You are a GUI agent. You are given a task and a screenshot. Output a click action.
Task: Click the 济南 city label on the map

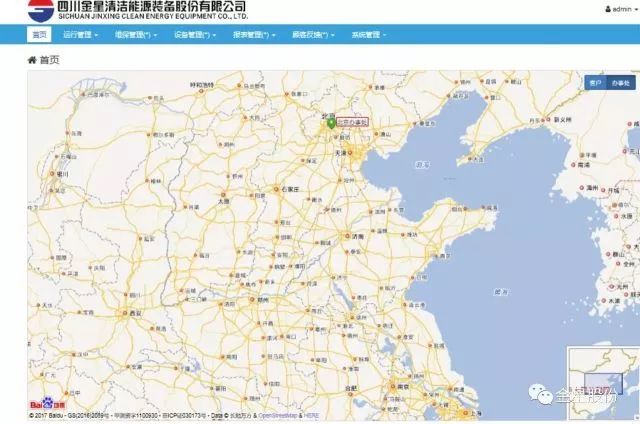358,236
